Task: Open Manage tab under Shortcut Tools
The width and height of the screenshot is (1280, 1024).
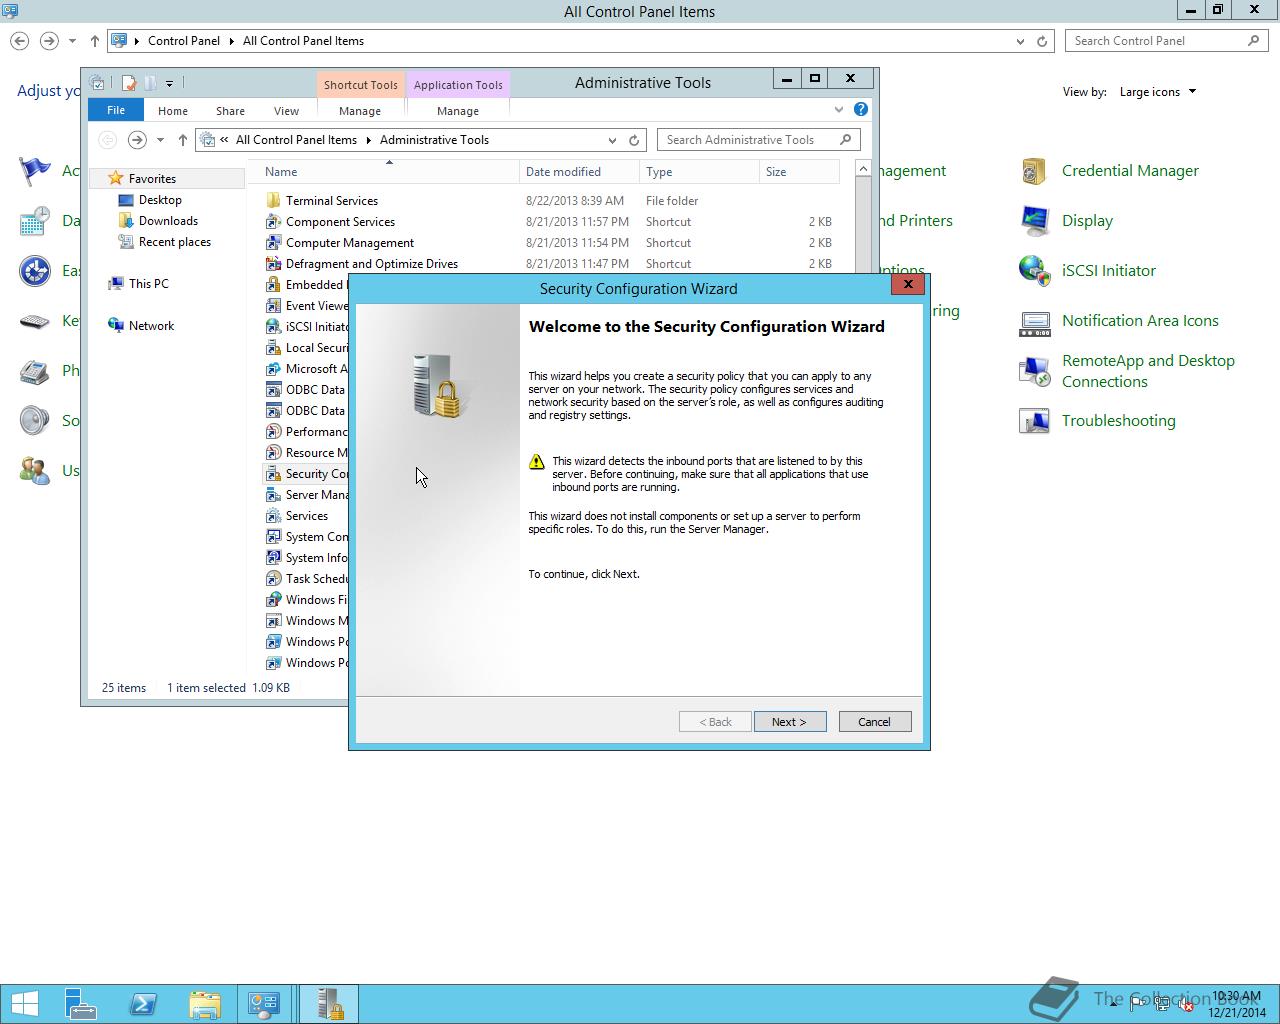Action: tap(360, 111)
